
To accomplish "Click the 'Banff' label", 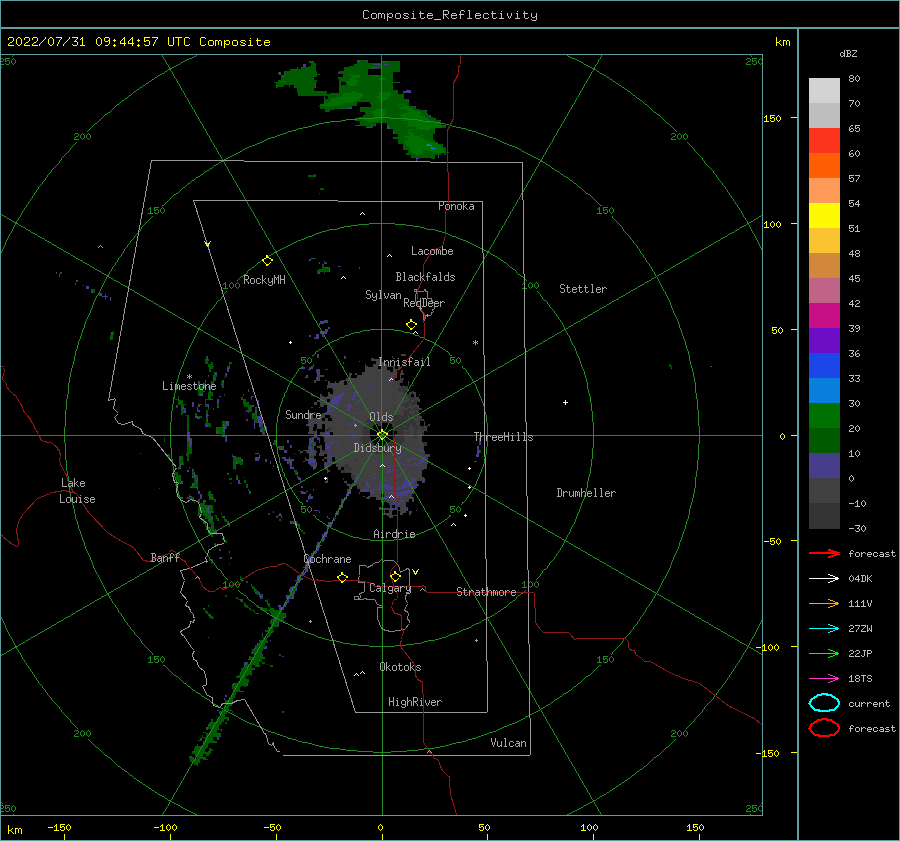I will click(x=165, y=557).
